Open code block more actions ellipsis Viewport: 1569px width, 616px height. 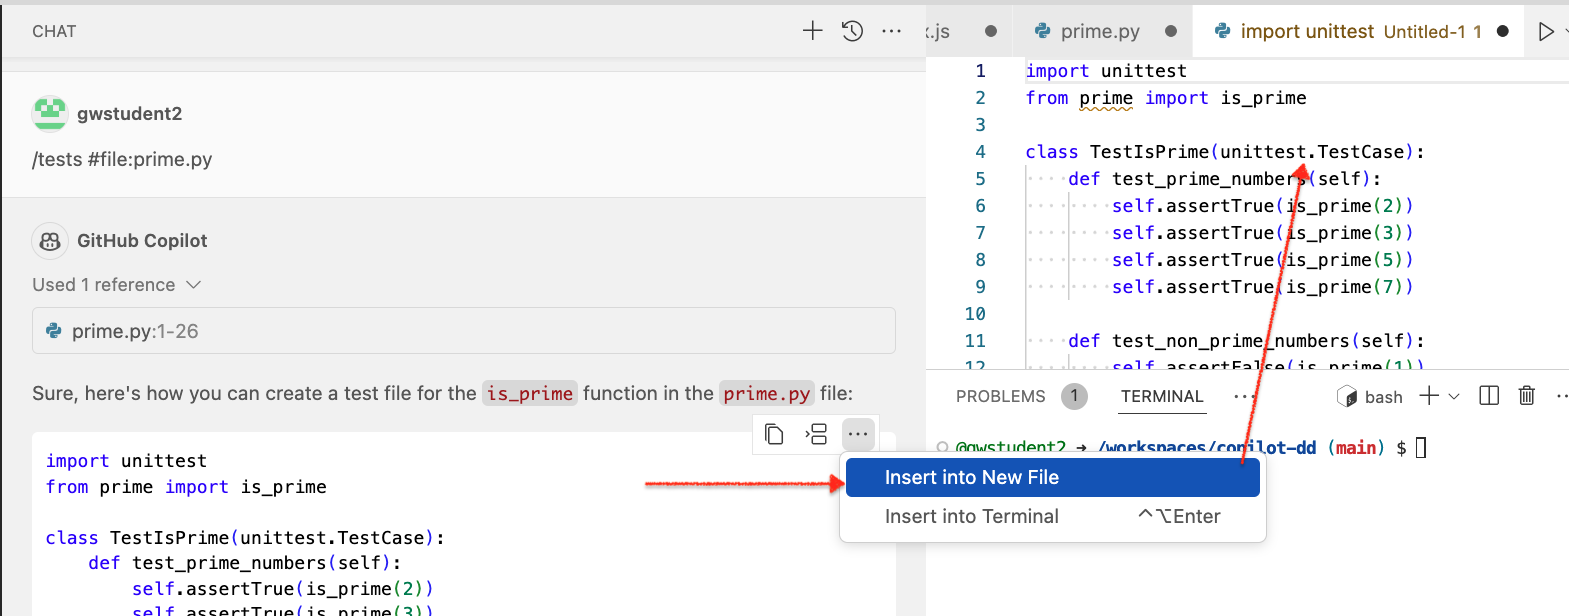pos(857,434)
